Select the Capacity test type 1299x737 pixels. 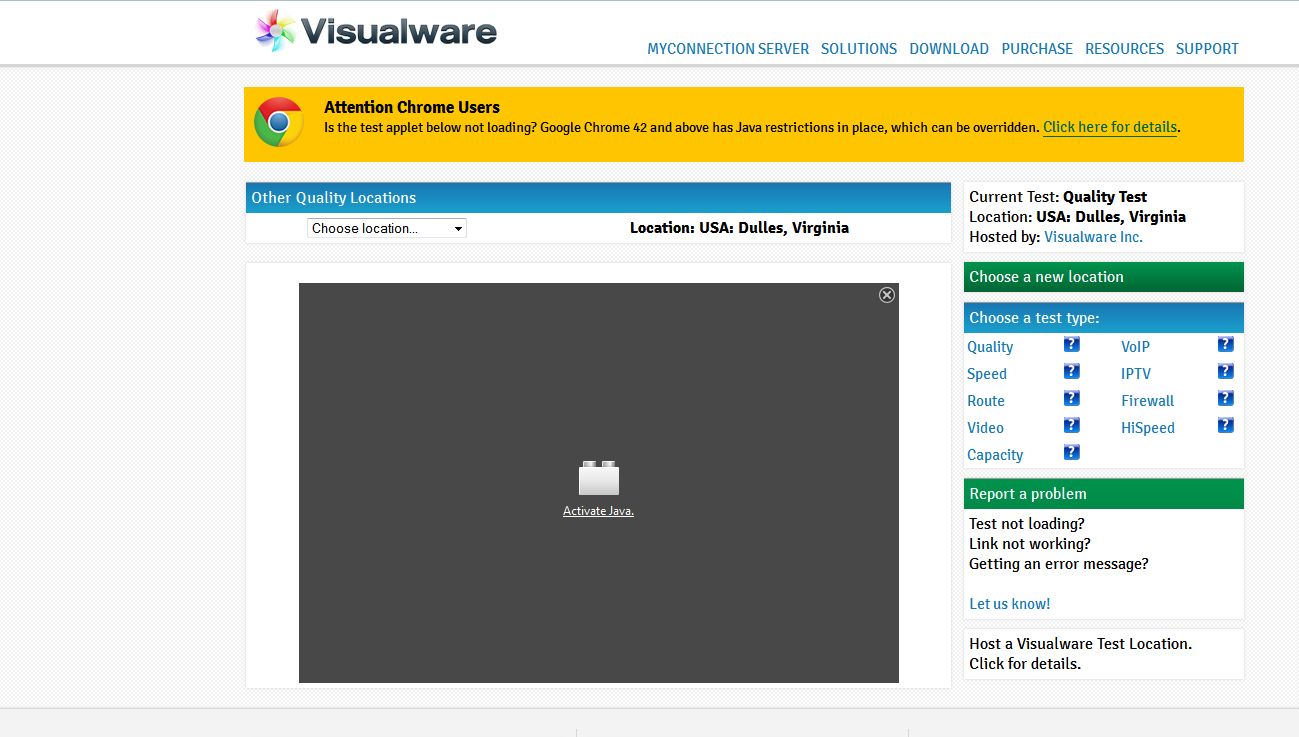(x=995, y=455)
